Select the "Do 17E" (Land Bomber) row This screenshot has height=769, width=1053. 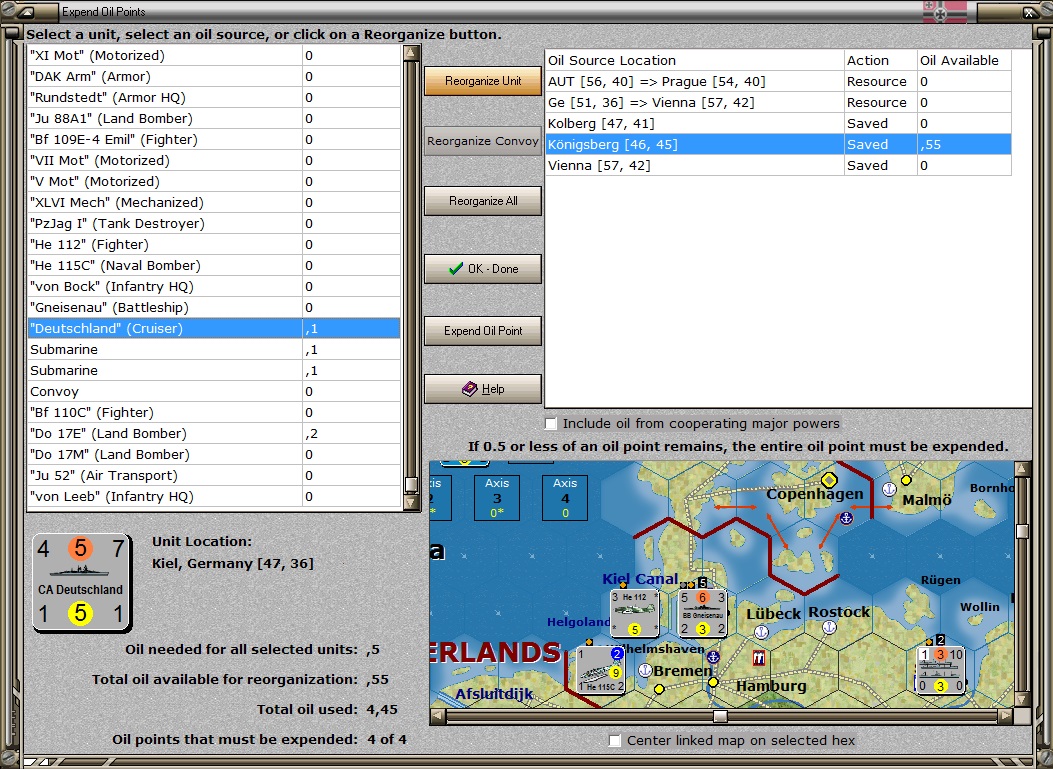pos(214,433)
